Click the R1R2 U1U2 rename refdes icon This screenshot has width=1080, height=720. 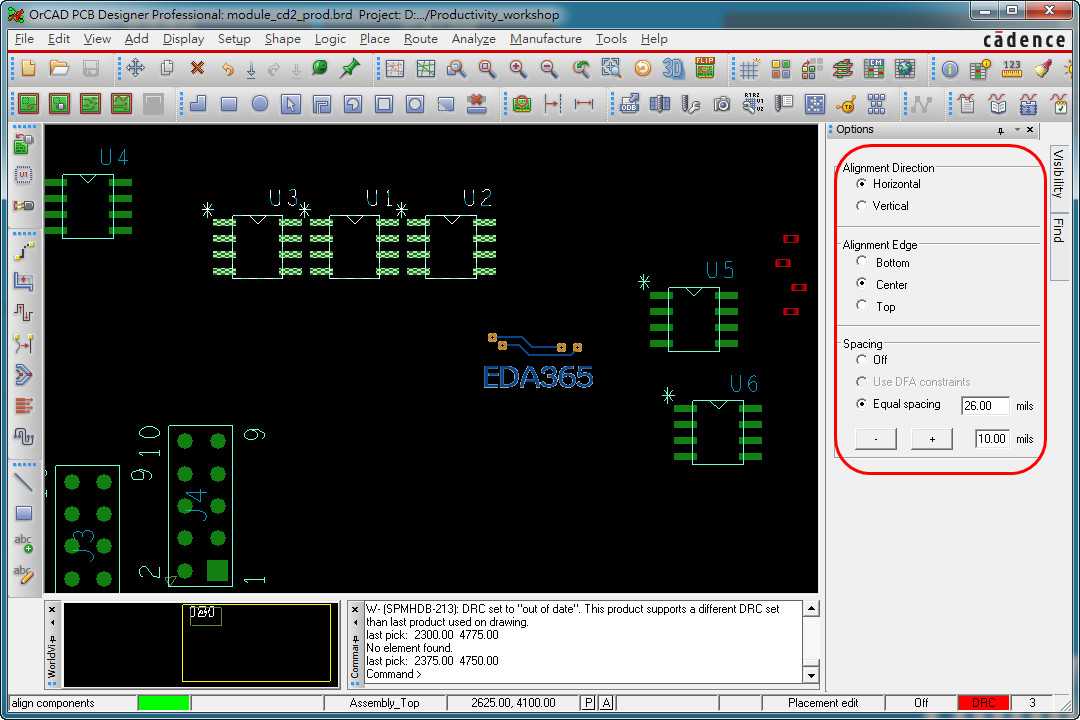pos(753,103)
